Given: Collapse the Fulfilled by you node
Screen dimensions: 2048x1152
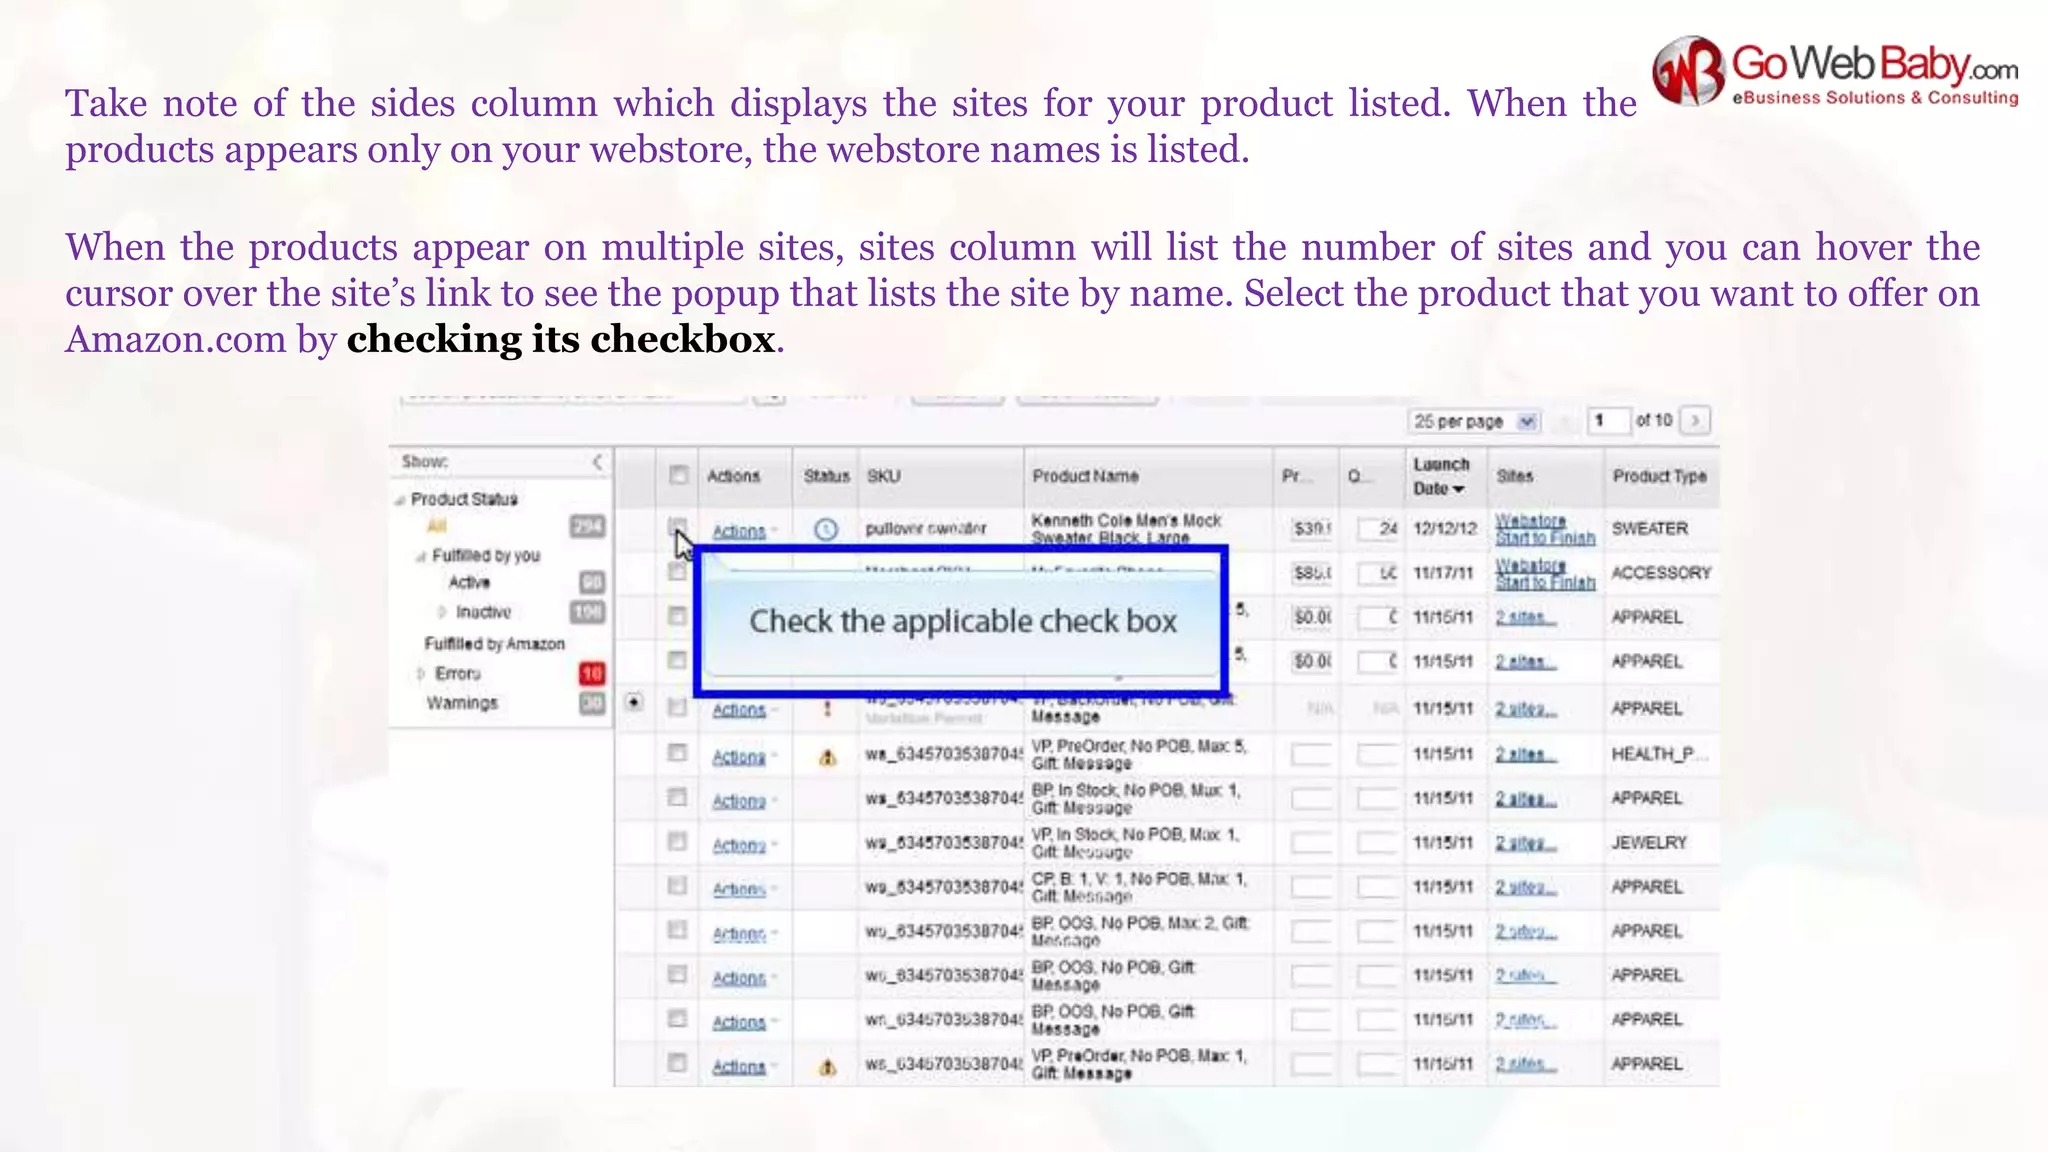Looking at the screenshot, I should (420, 556).
